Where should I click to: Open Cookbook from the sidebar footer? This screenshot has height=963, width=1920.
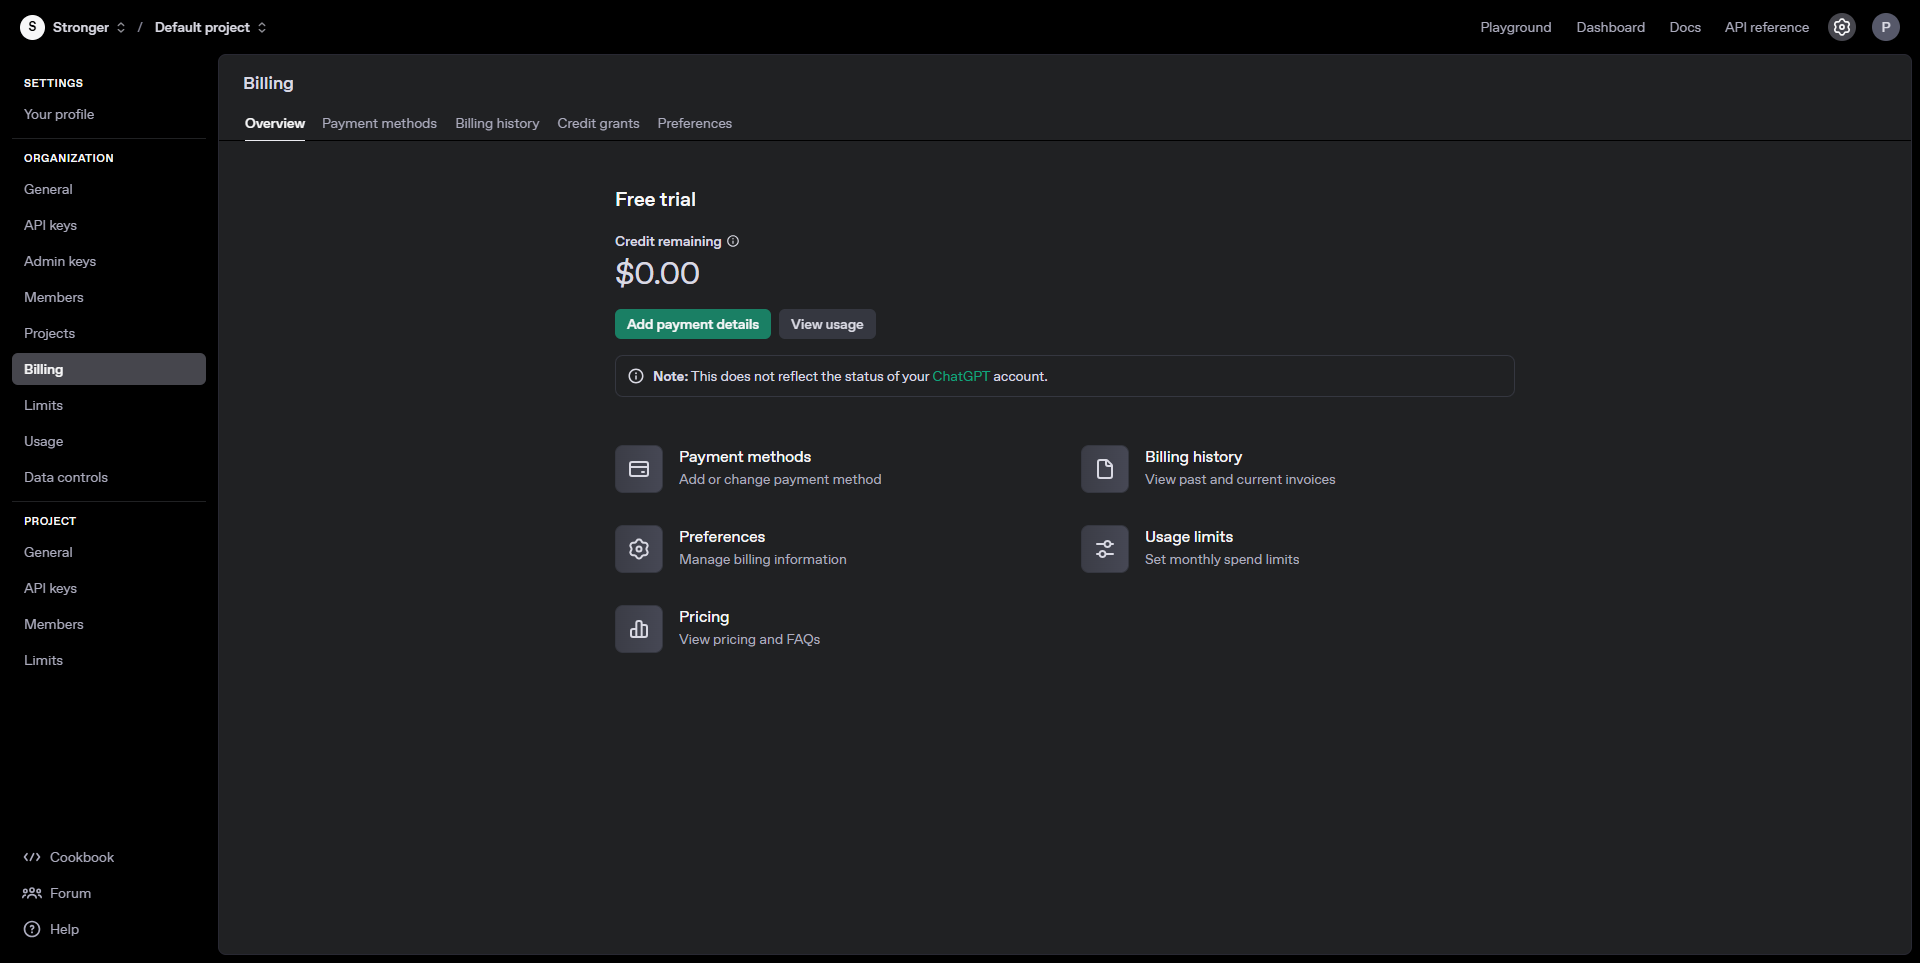pyautogui.click(x=81, y=857)
